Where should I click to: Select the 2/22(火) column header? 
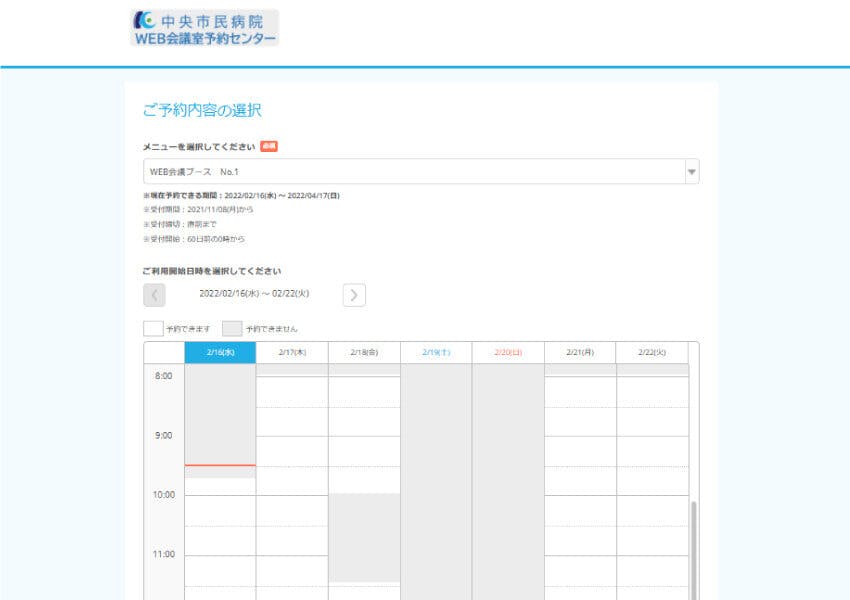pyautogui.click(x=652, y=353)
